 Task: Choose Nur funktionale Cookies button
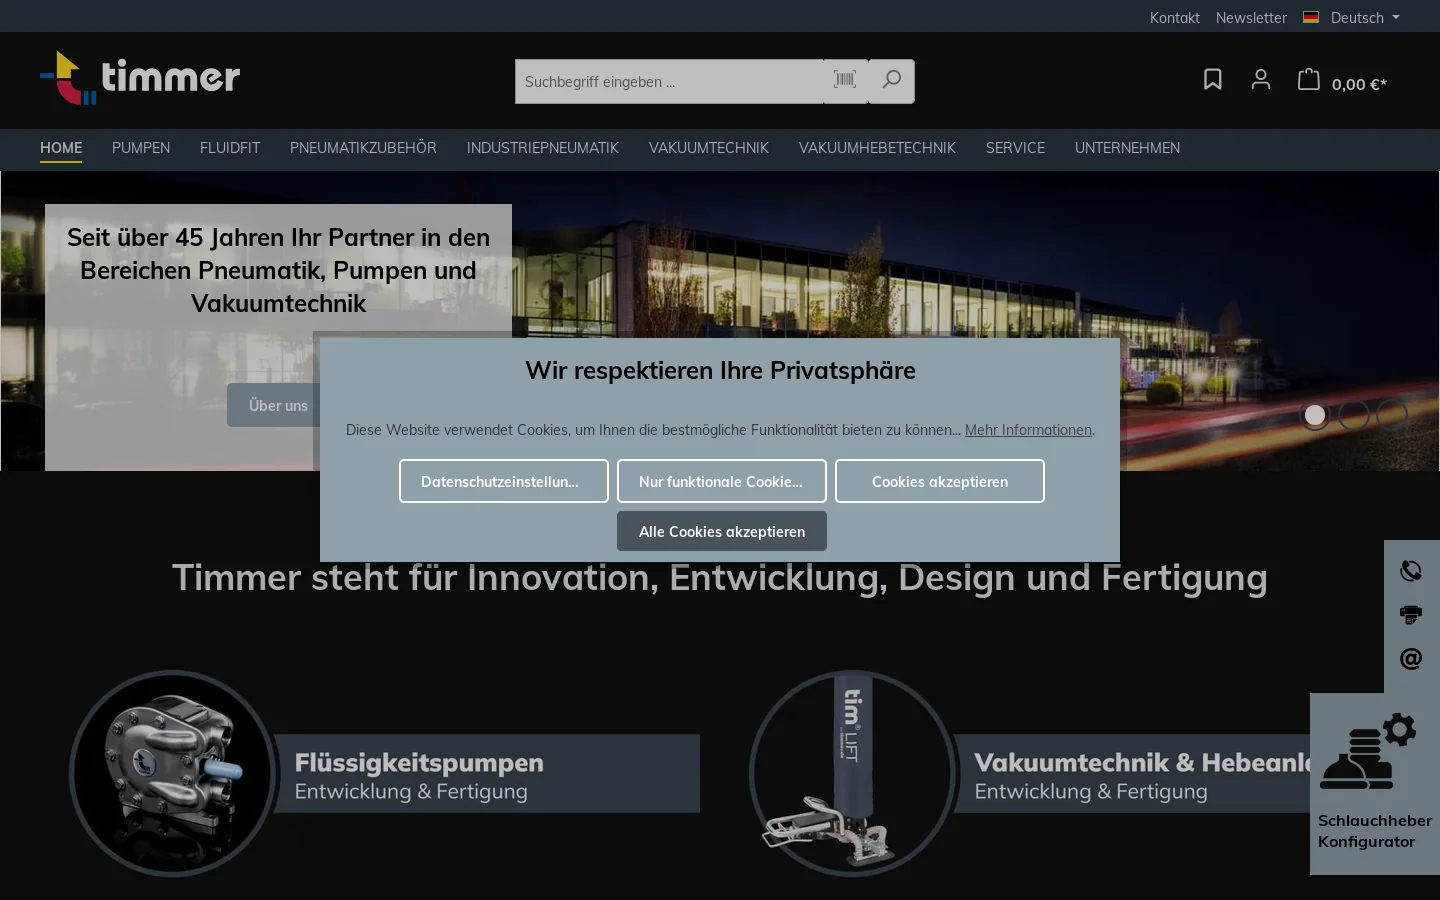click(722, 481)
